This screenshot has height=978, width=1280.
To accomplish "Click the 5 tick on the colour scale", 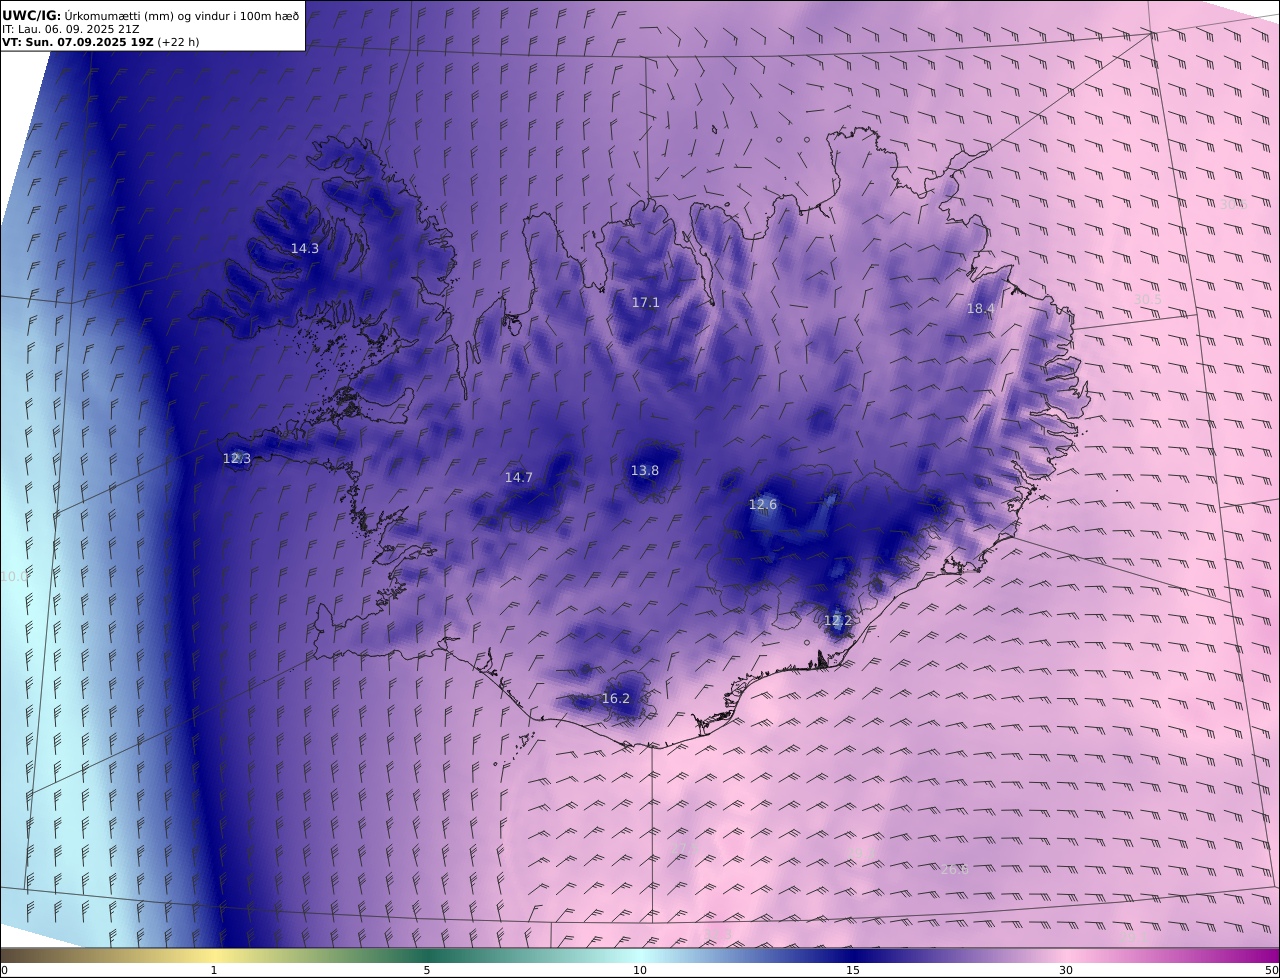I will (427, 970).
